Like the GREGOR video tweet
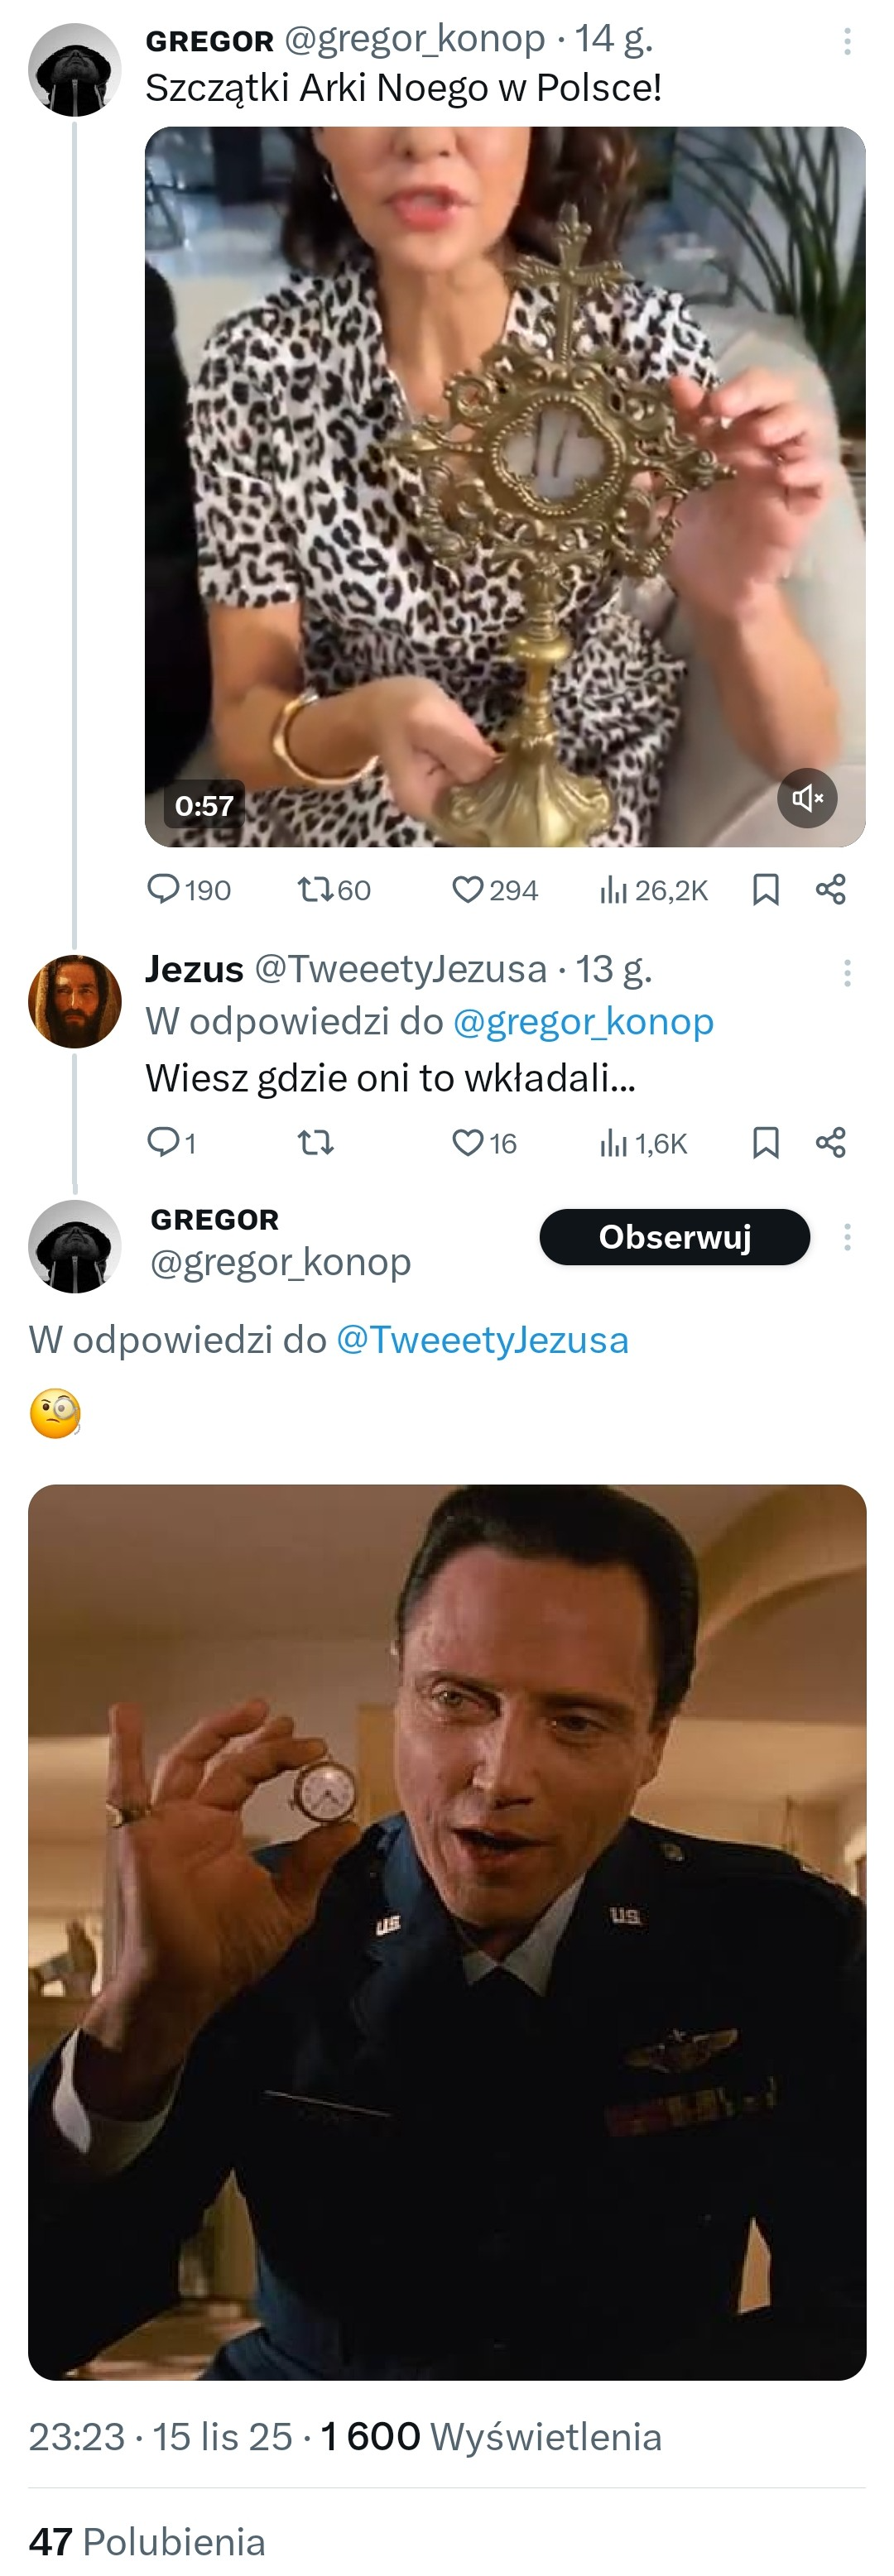Viewport: 894px width, 2576px height. coord(468,889)
